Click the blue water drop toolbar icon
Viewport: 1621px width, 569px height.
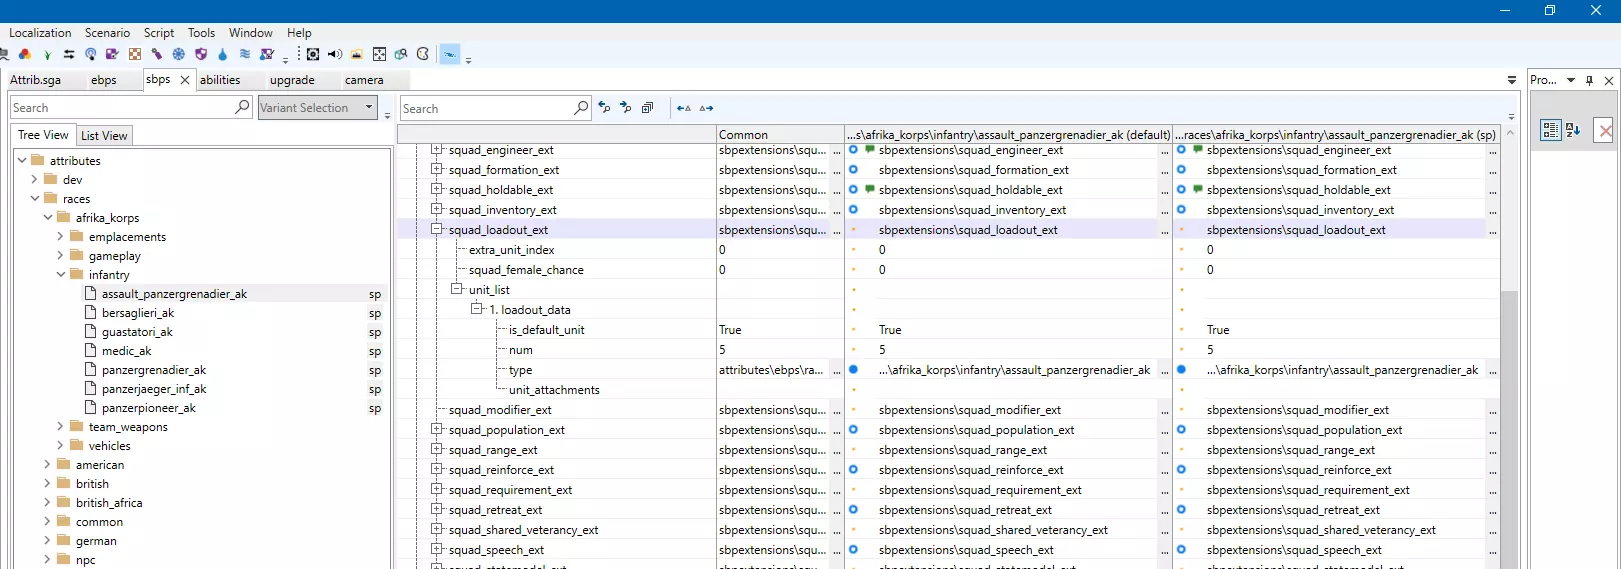(x=223, y=54)
